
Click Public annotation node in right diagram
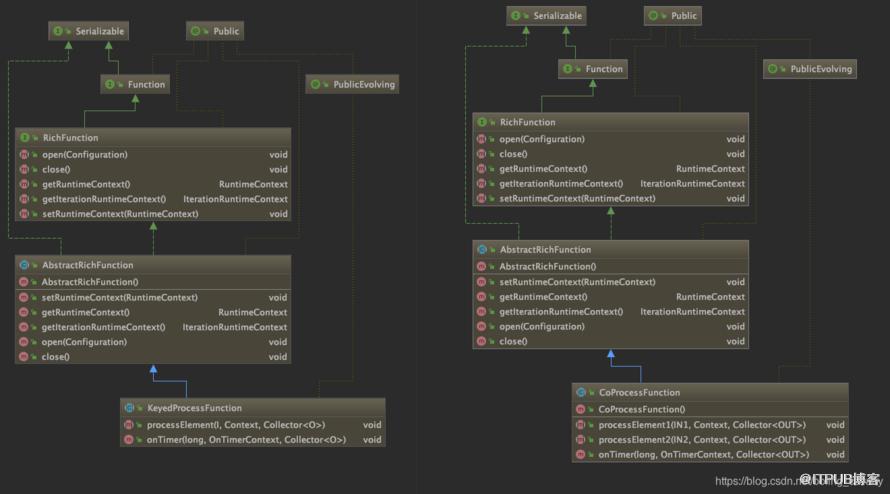[x=673, y=16]
